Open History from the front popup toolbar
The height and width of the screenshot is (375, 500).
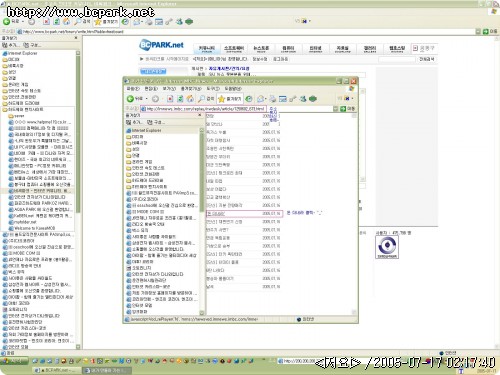pos(248,99)
